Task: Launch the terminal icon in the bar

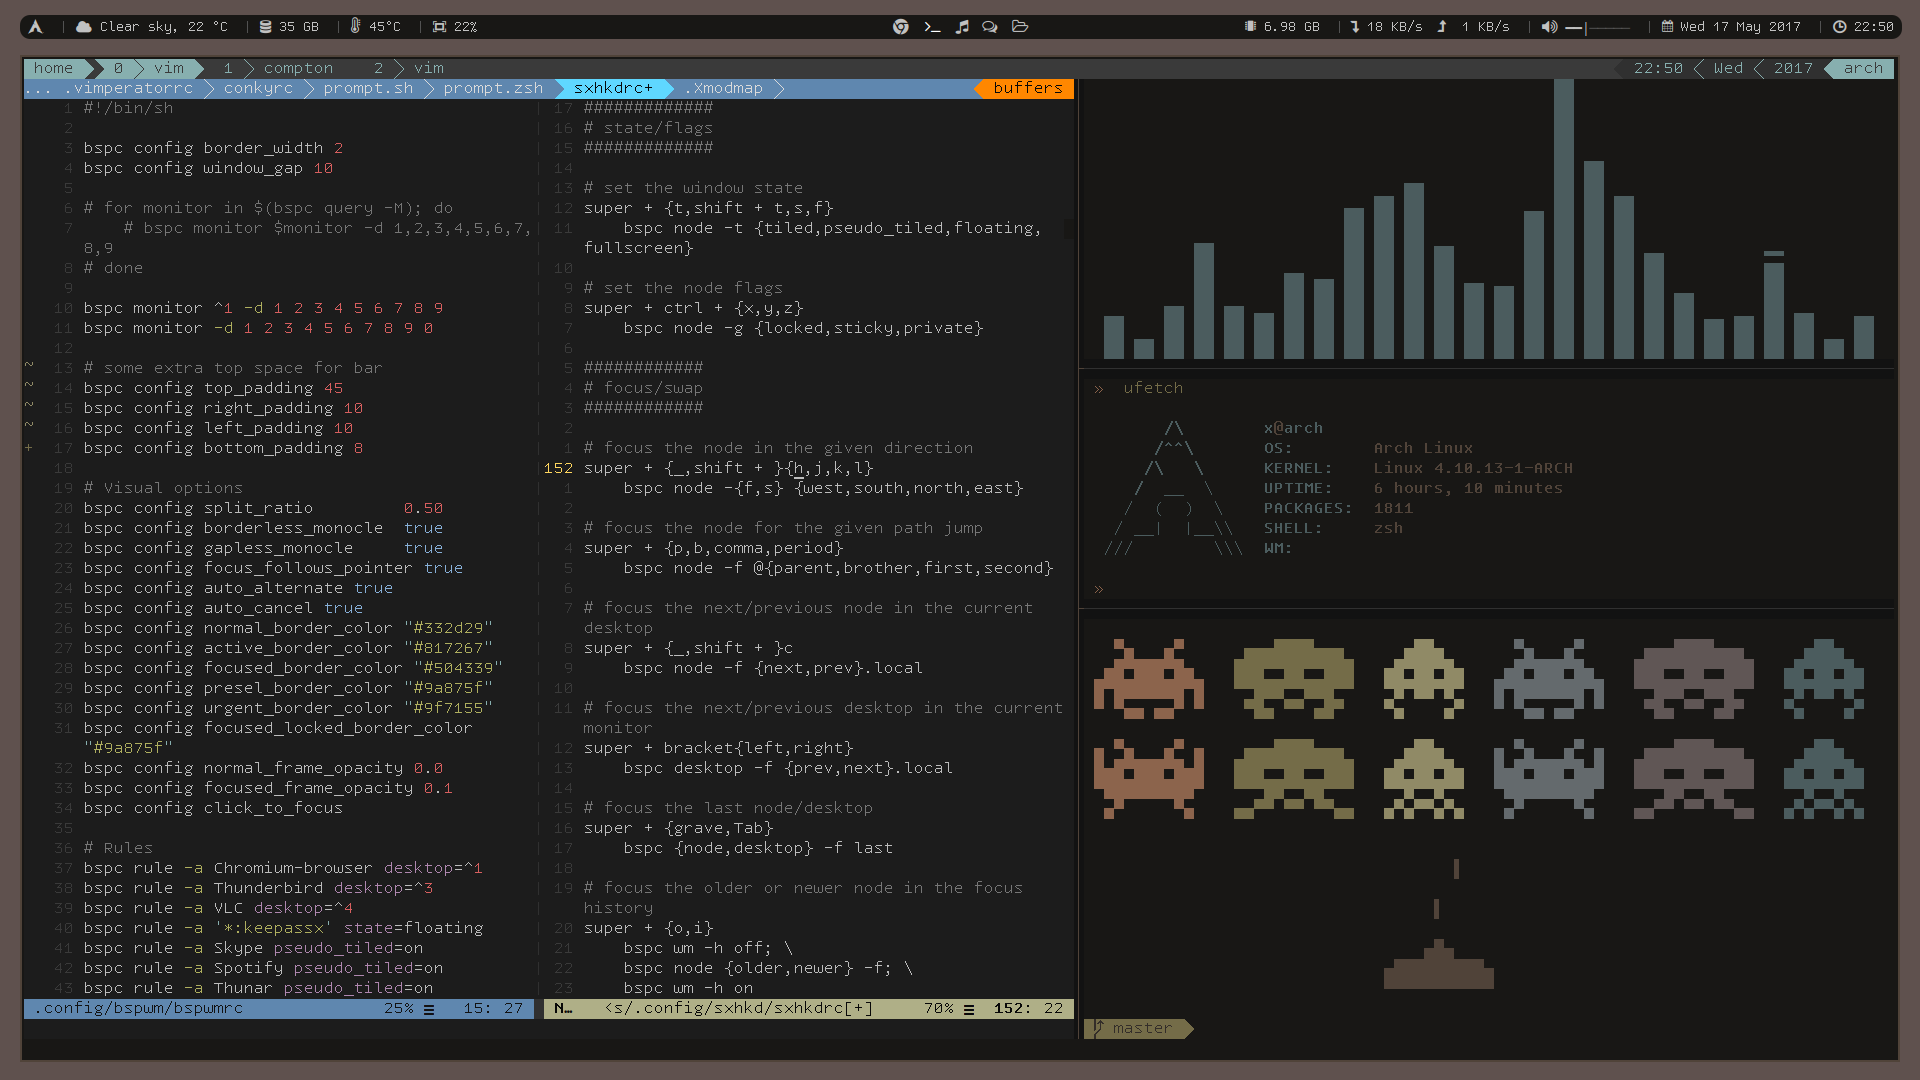Action: (x=932, y=27)
